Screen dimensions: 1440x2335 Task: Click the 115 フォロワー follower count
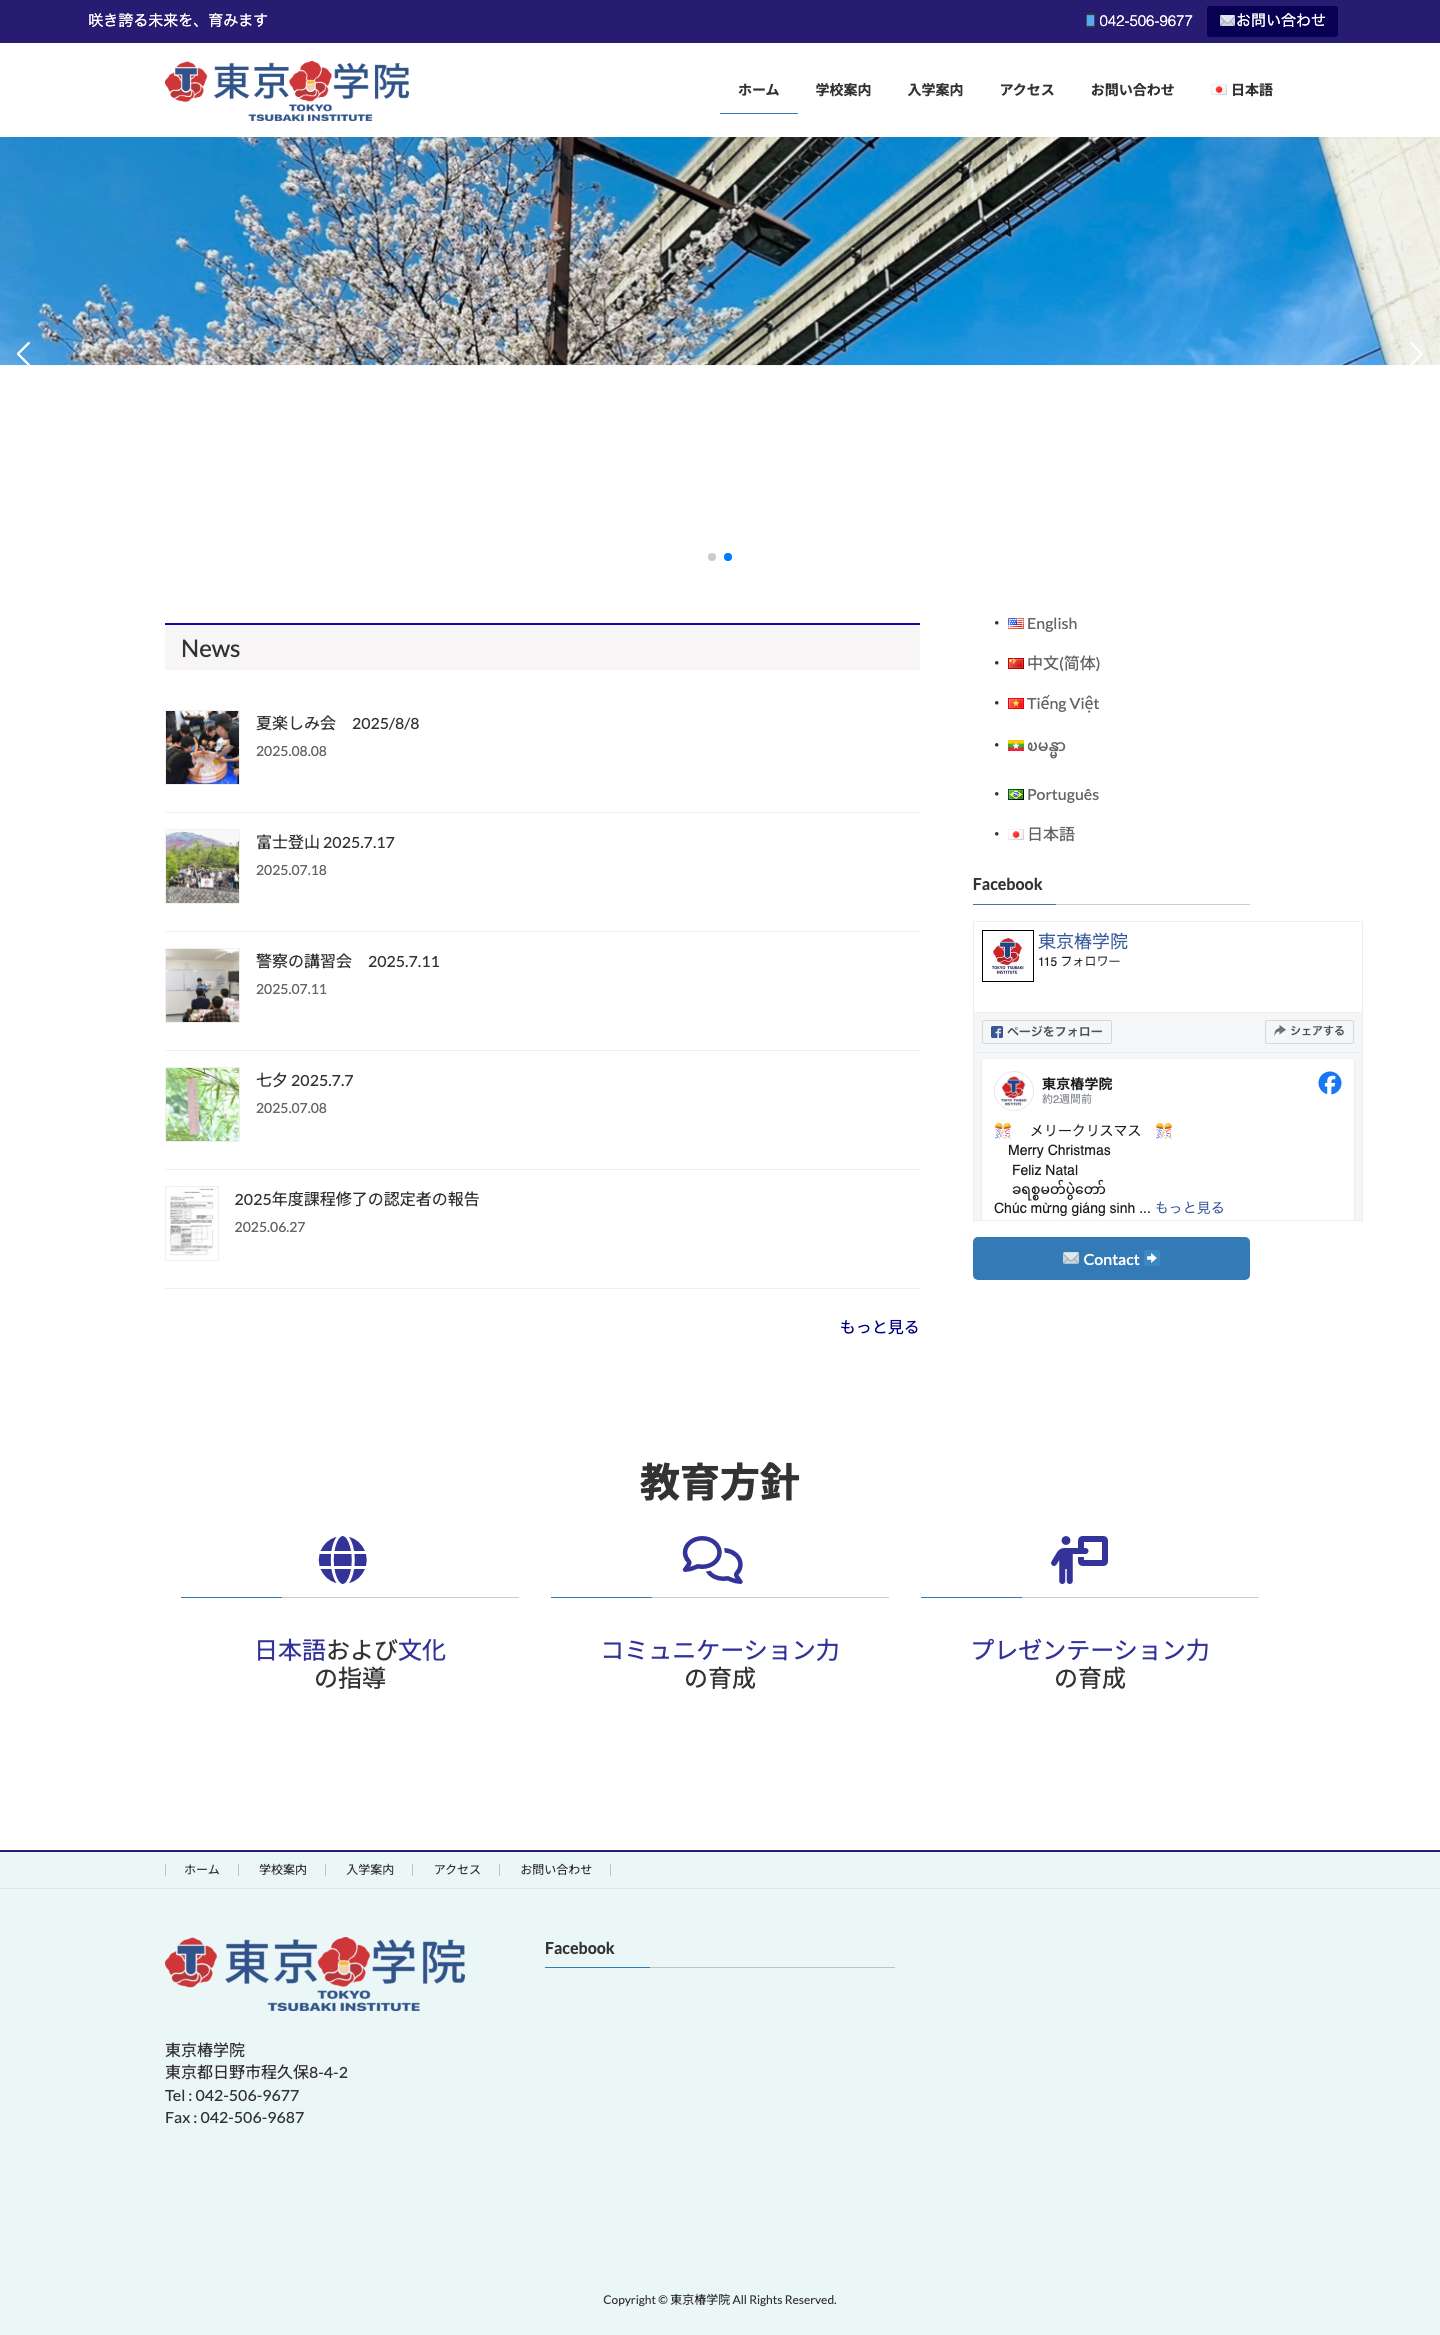click(x=1079, y=962)
